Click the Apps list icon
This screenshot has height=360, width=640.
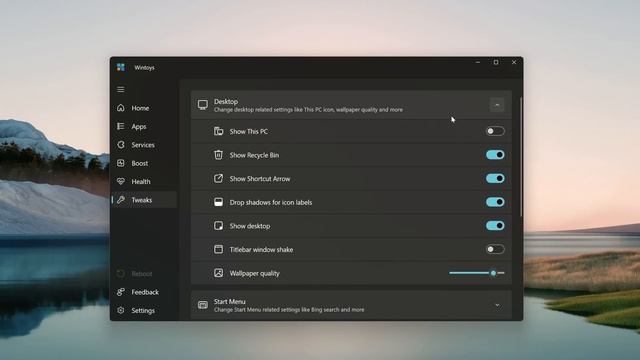[121, 126]
